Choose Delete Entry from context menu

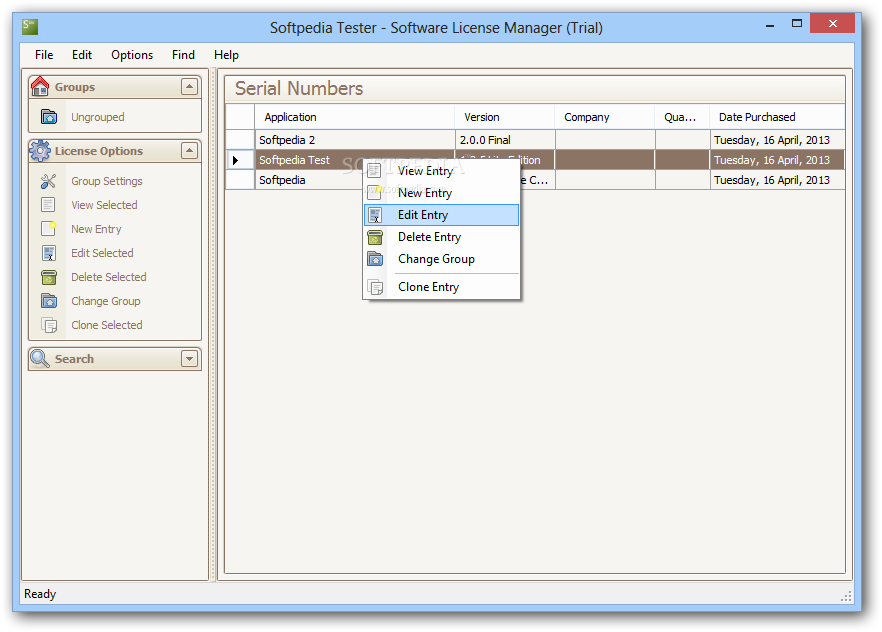(442, 237)
